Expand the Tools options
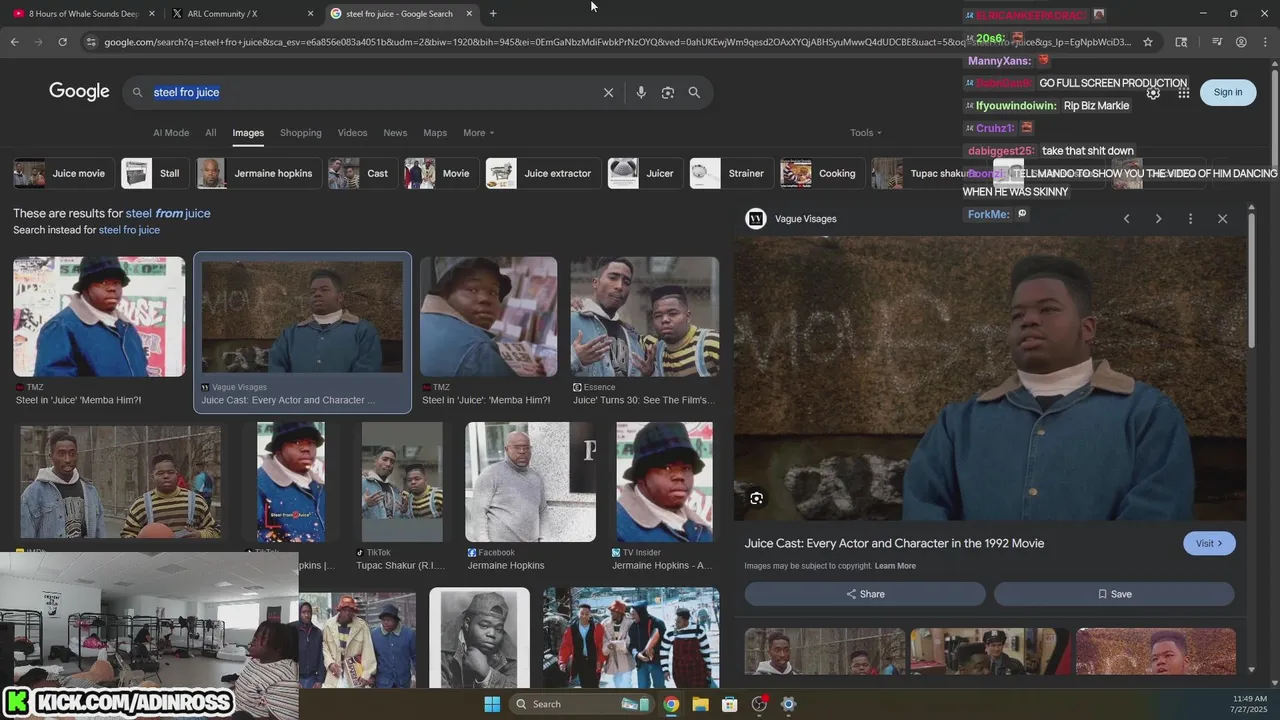Image resolution: width=1280 pixels, height=720 pixels. click(866, 133)
